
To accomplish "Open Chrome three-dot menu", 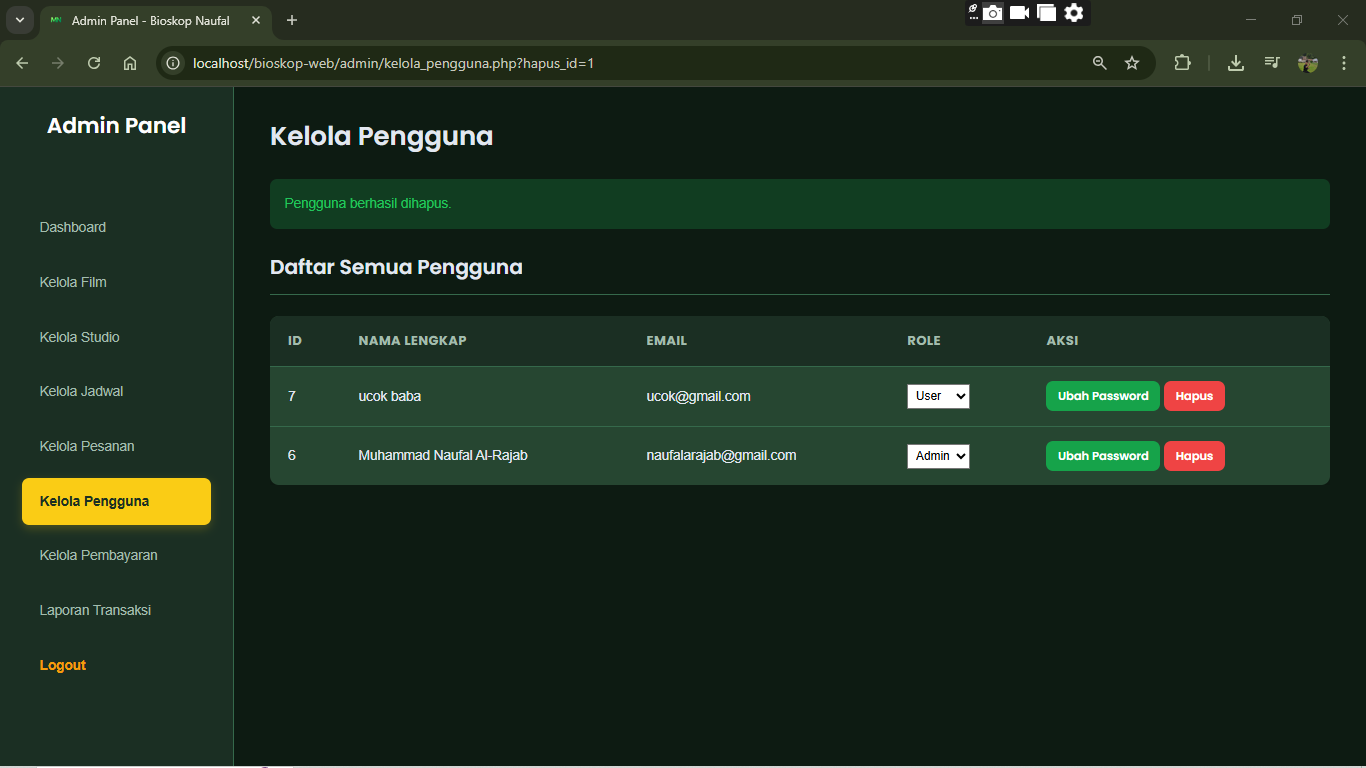I will tap(1344, 63).
